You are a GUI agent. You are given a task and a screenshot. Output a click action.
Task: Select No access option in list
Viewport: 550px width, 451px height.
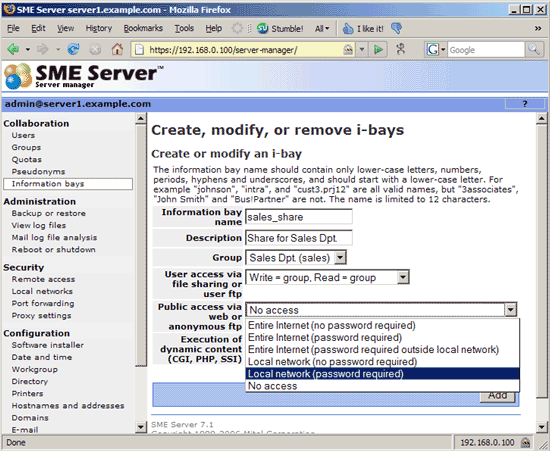click(x=382, y=386)
